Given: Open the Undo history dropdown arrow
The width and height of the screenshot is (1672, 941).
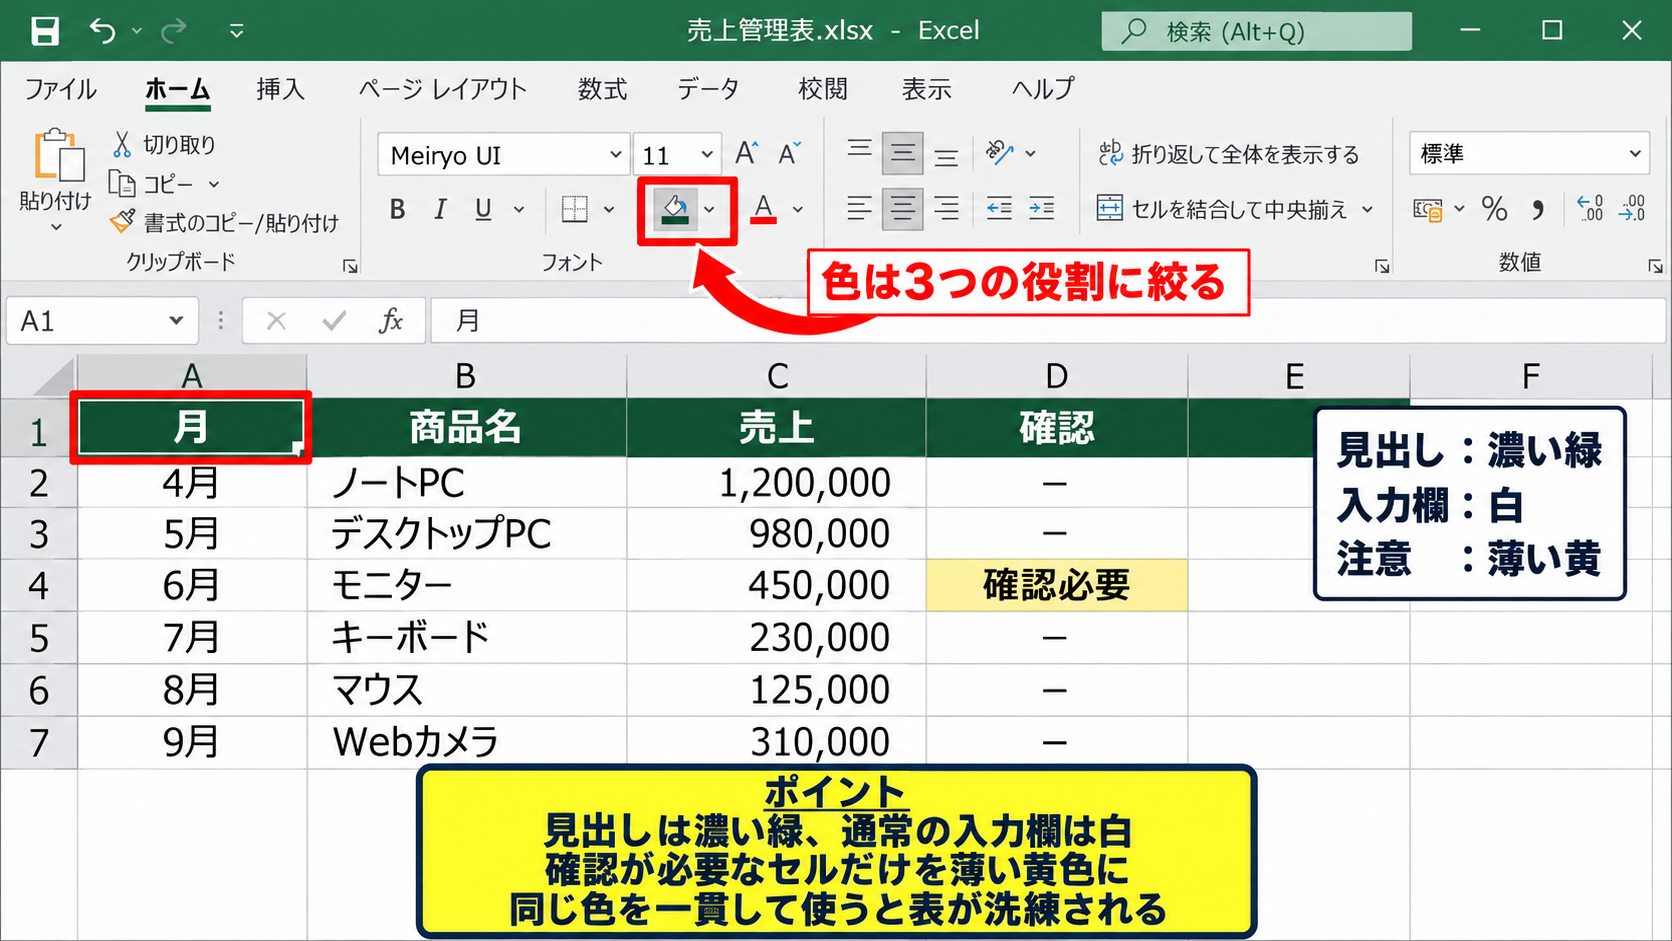Looking at the screenshot, I should pyautogui.click(x=137, y=32).
